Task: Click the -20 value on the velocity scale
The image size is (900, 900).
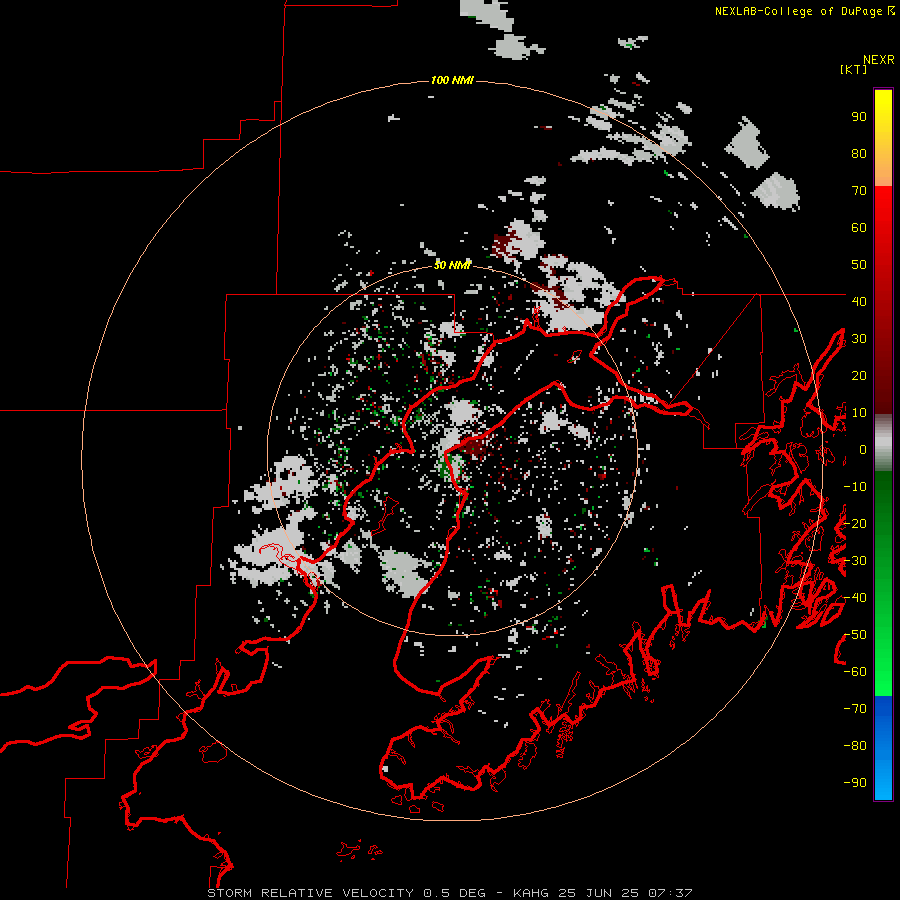Action: (855, 523)
